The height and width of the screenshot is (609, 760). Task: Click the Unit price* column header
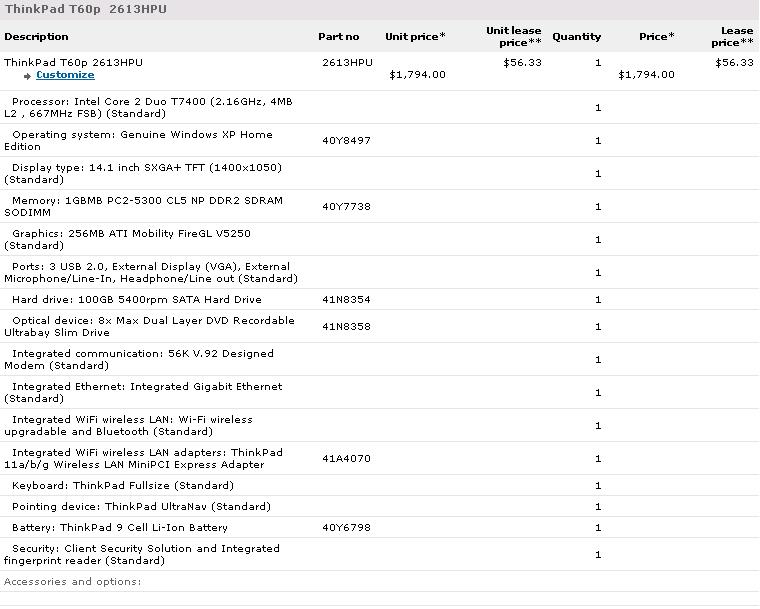pyautogui.click(x=415, y=36)
